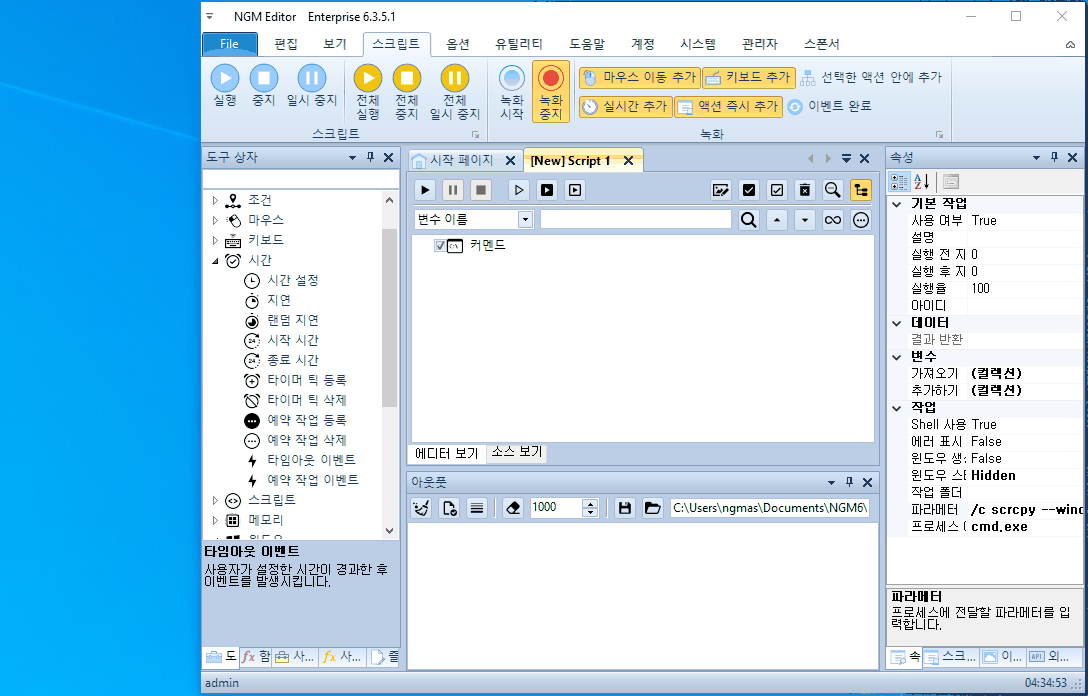Toggle 키보드 추가 option

click(x=749, y=77)
